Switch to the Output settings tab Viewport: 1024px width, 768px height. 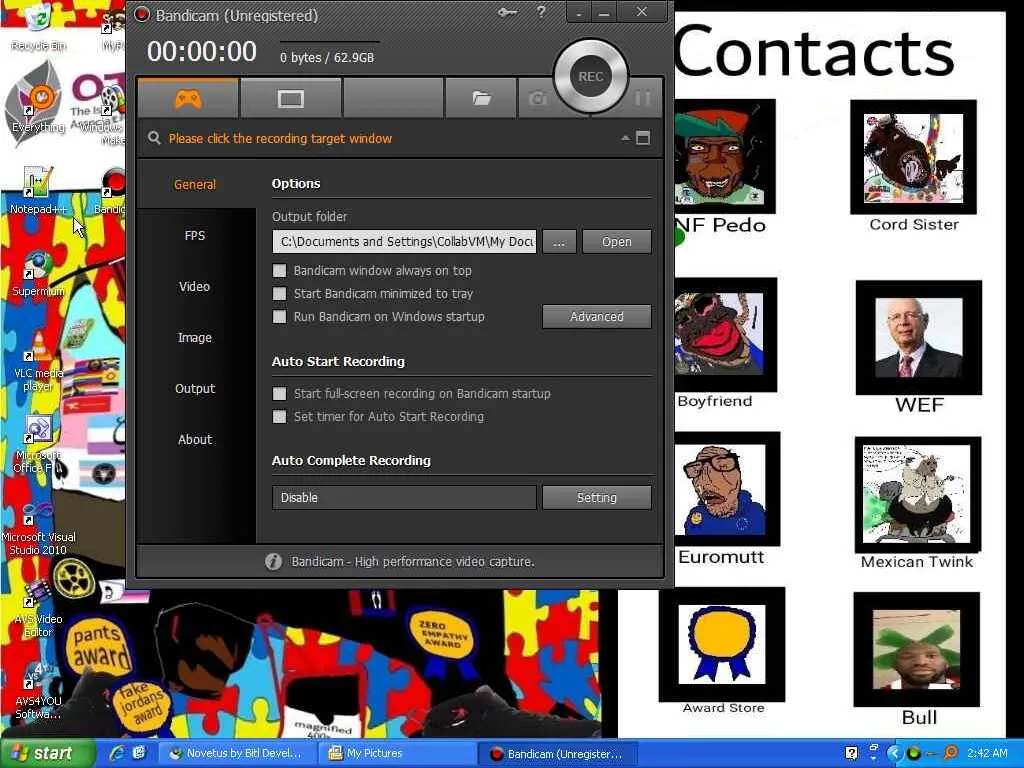pos(195,388)
